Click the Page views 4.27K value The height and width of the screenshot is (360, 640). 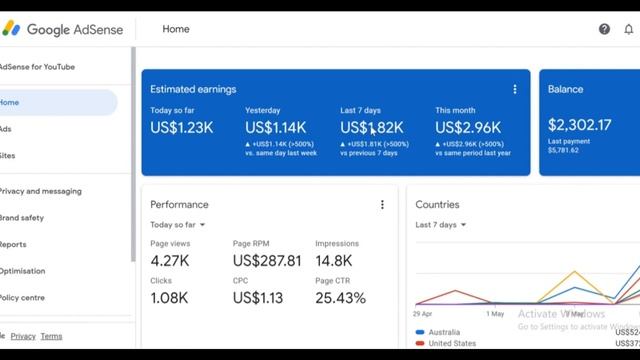point(170,261)
